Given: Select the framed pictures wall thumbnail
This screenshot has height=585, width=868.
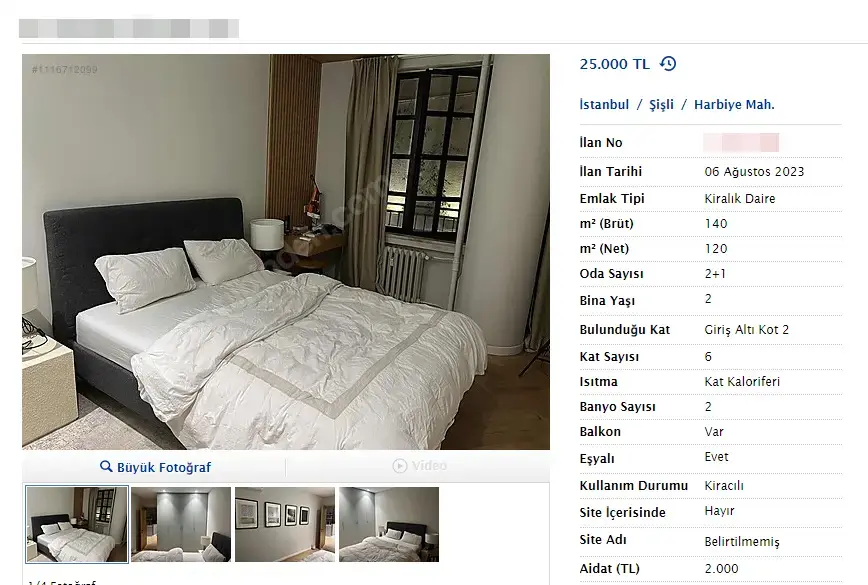Looking at the screenshot, I should 285,524.
